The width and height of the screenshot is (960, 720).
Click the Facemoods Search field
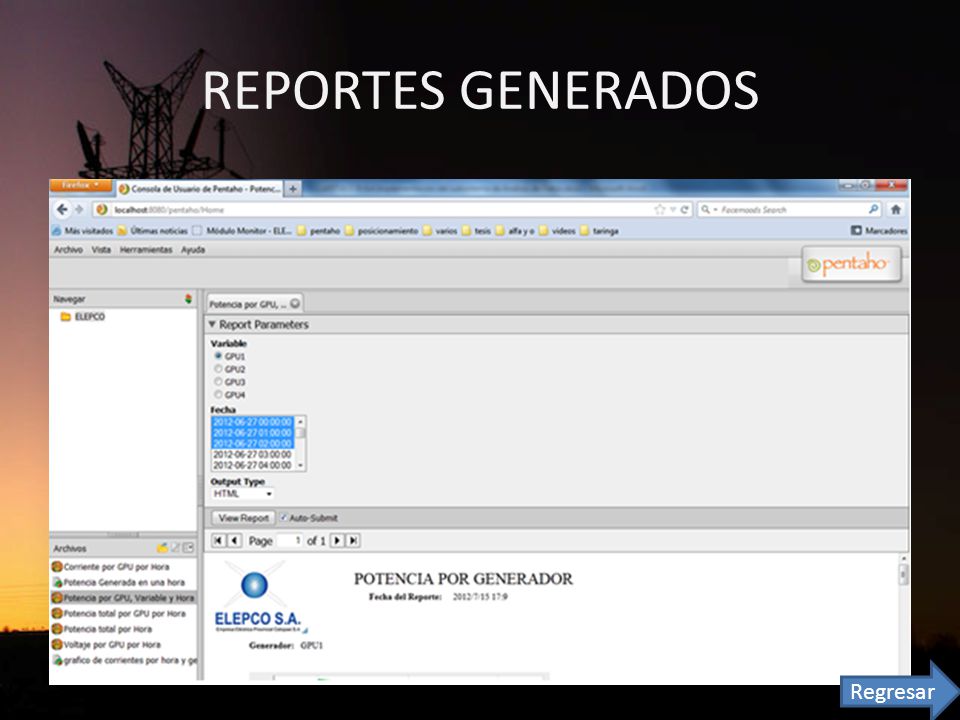coord(793,209)
